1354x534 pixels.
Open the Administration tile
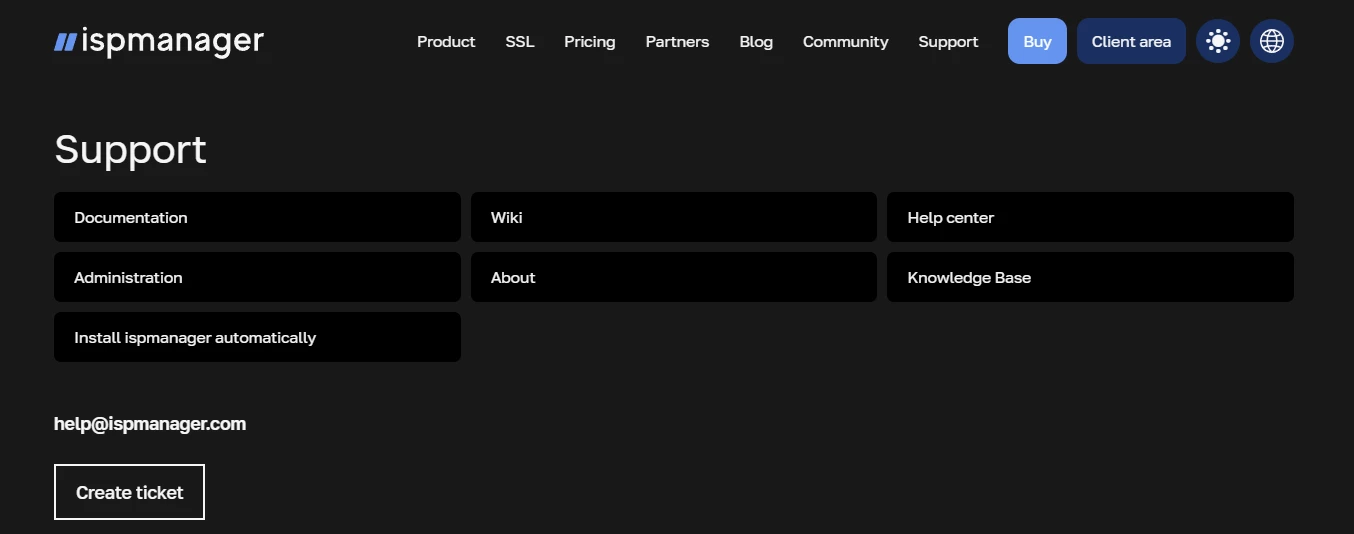257,277
